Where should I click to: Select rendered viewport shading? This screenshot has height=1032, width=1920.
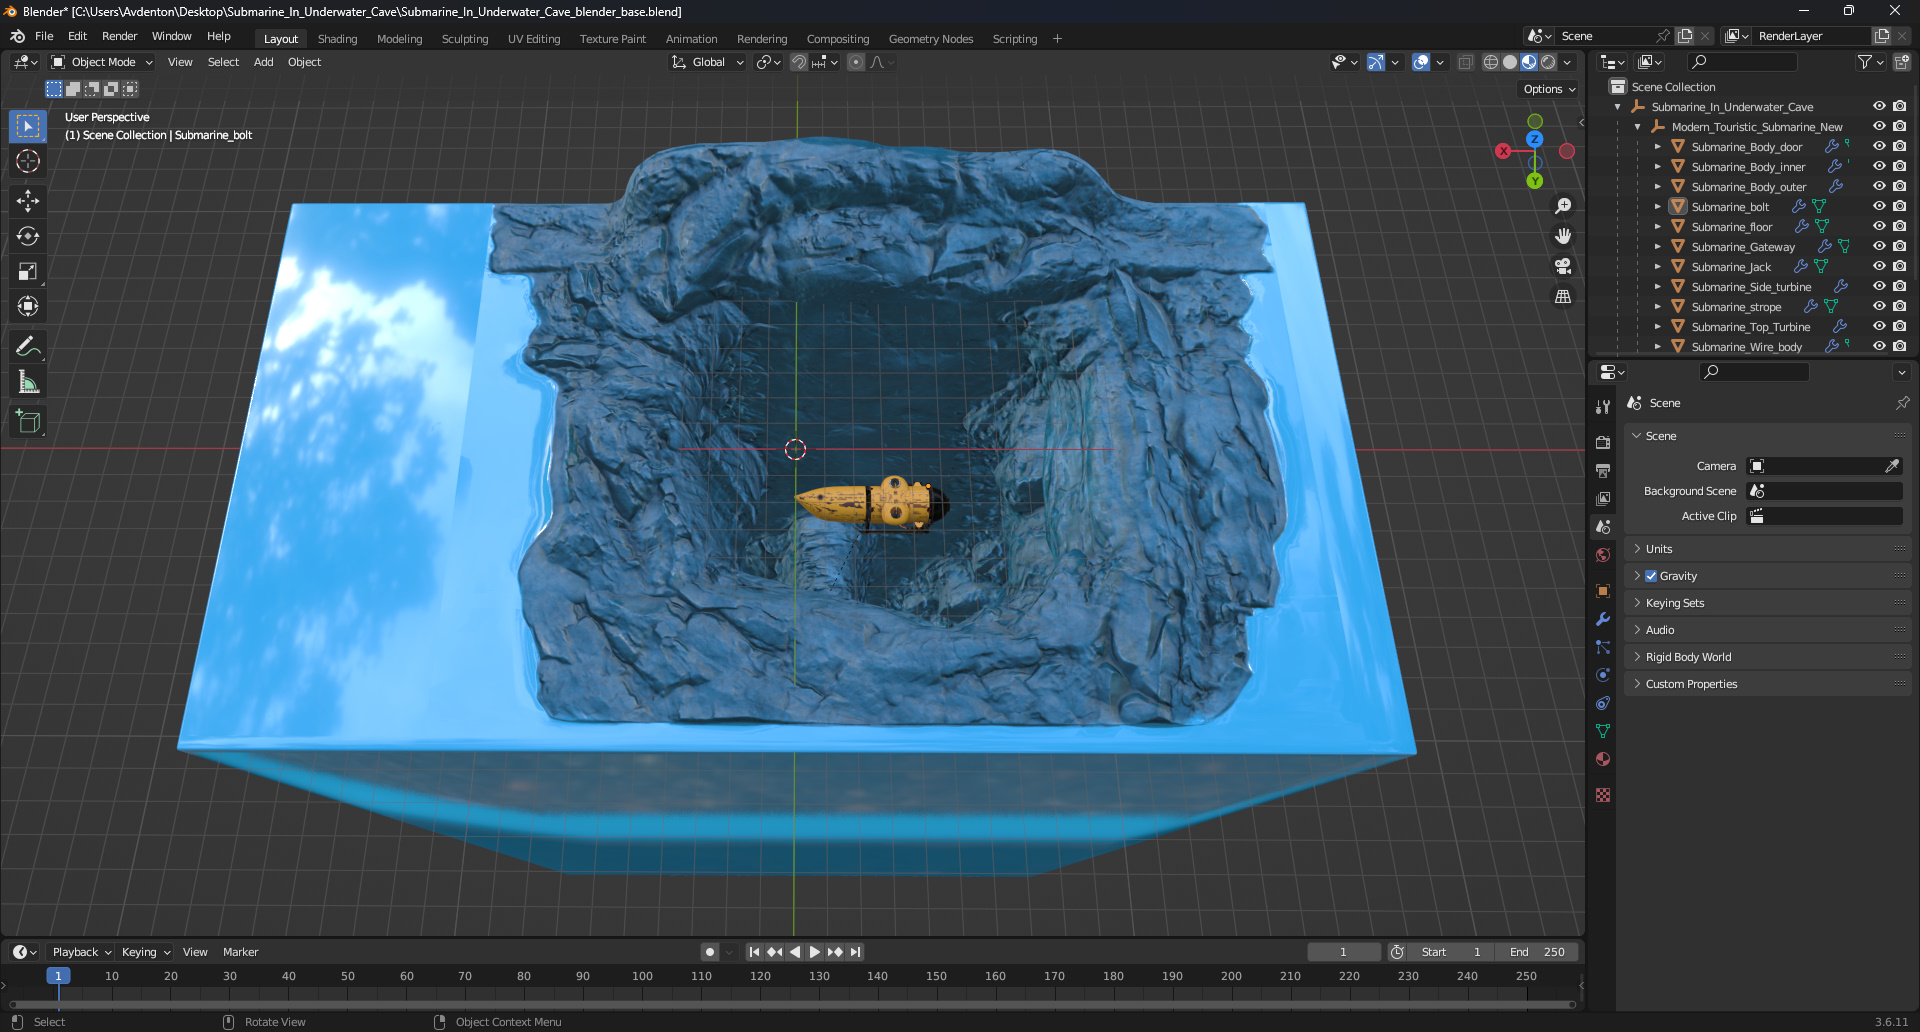(1548, 62)
